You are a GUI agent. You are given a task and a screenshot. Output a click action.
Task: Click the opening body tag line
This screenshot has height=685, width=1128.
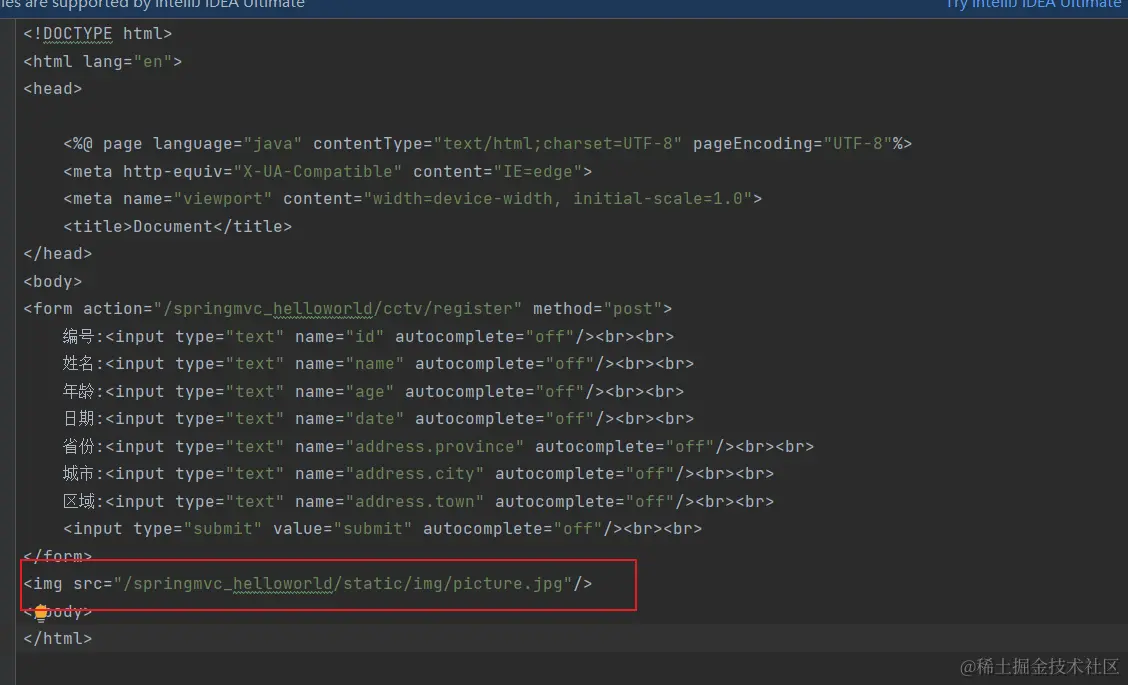coord(53,282)
